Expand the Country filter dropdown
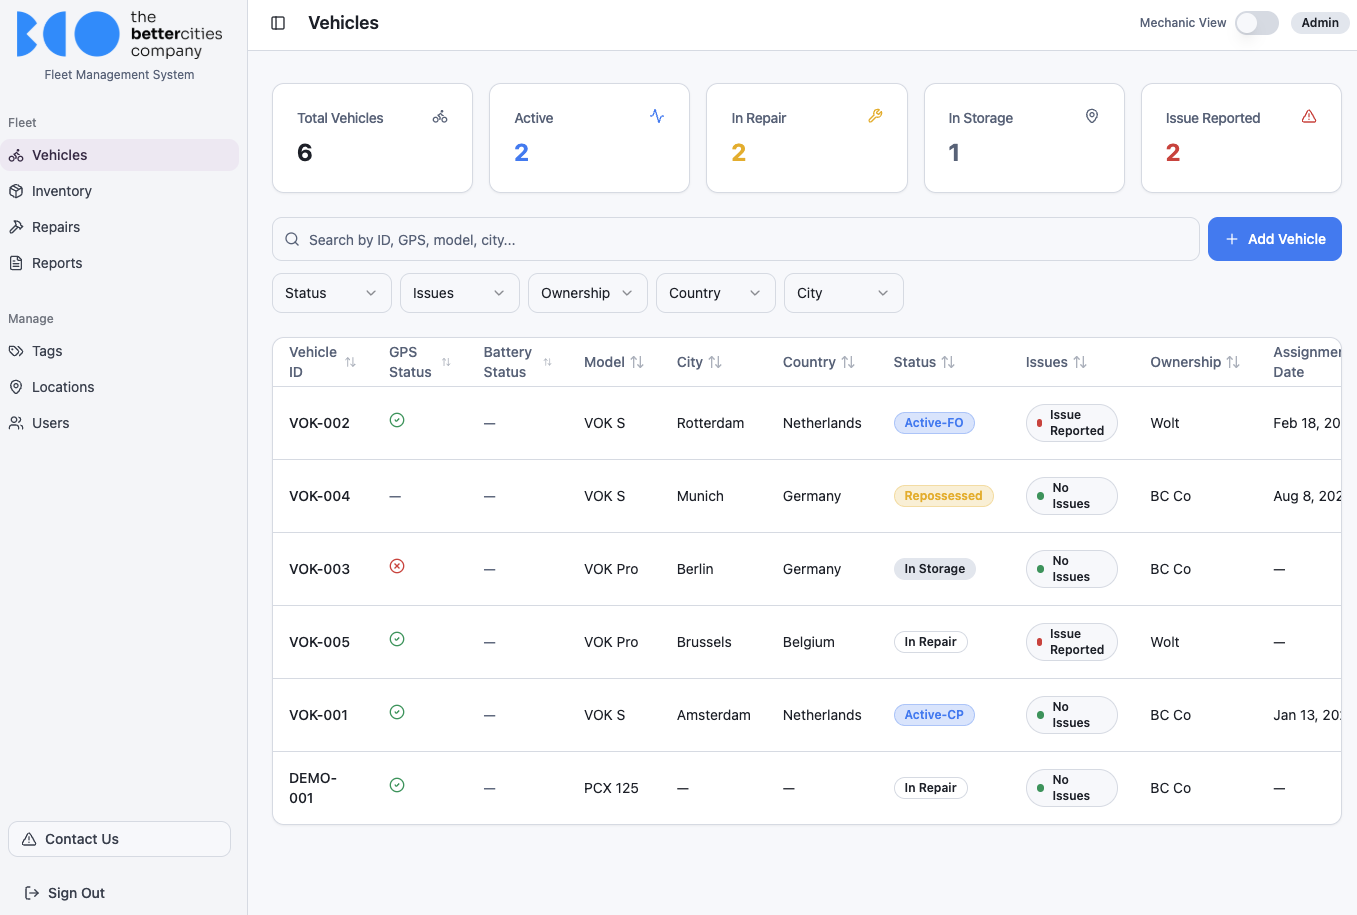This screenshot has height=915, width=1357. pyautogui.click(x=716, y=293)
